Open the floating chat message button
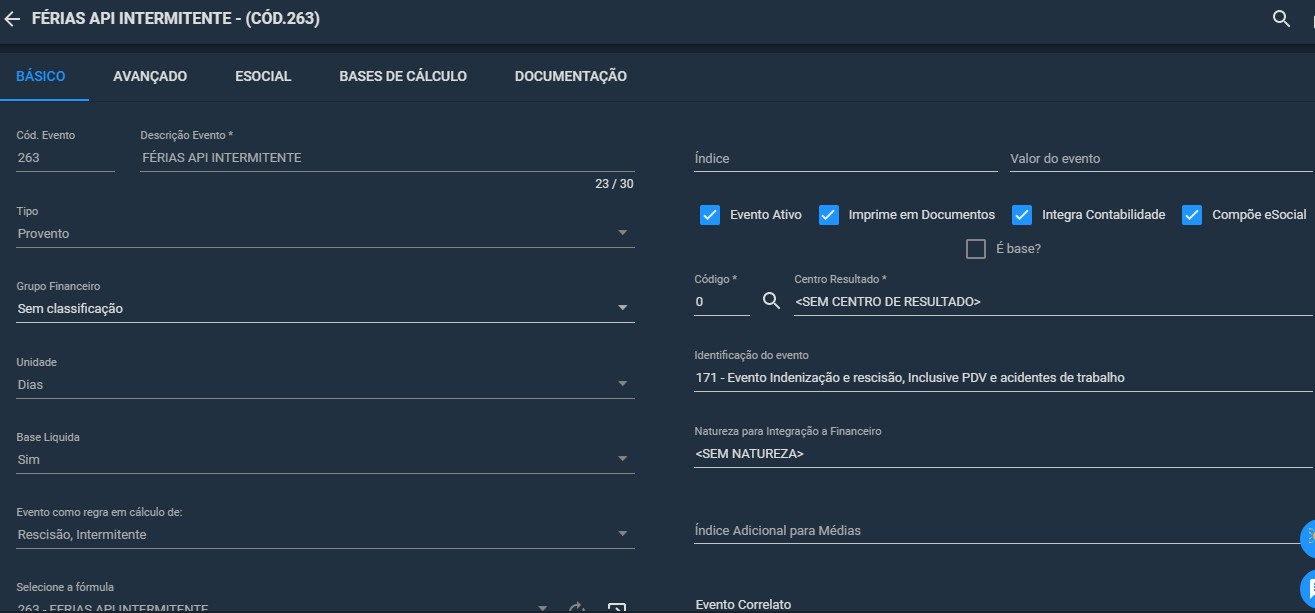 click(1307, 587)
